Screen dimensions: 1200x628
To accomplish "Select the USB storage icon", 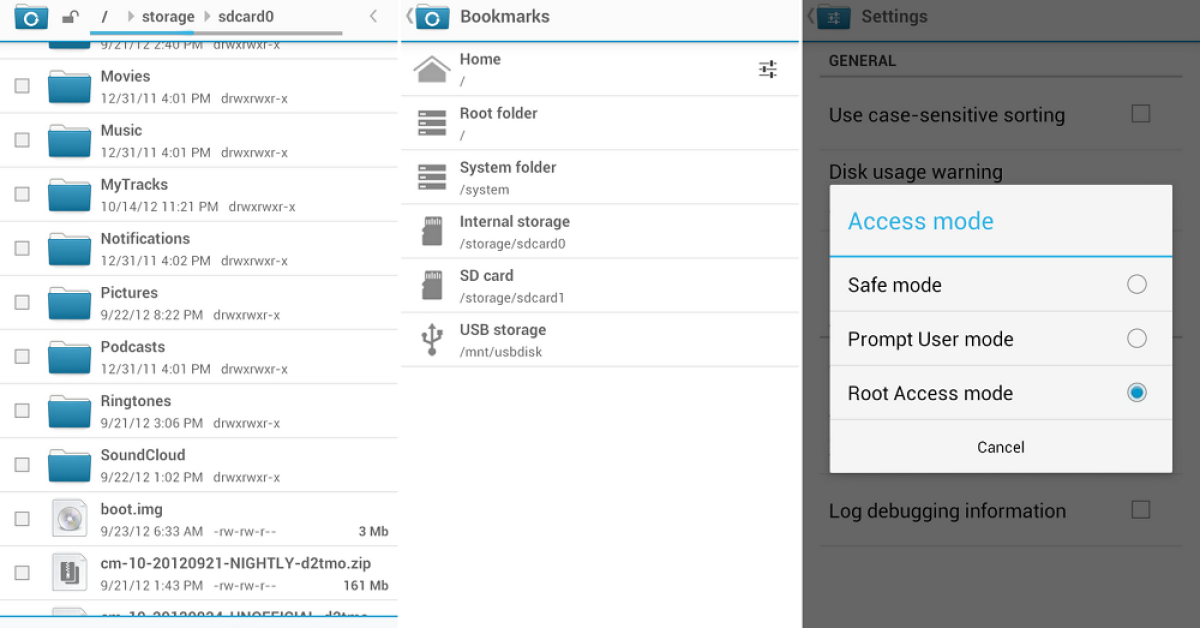I will pos(432,340).
